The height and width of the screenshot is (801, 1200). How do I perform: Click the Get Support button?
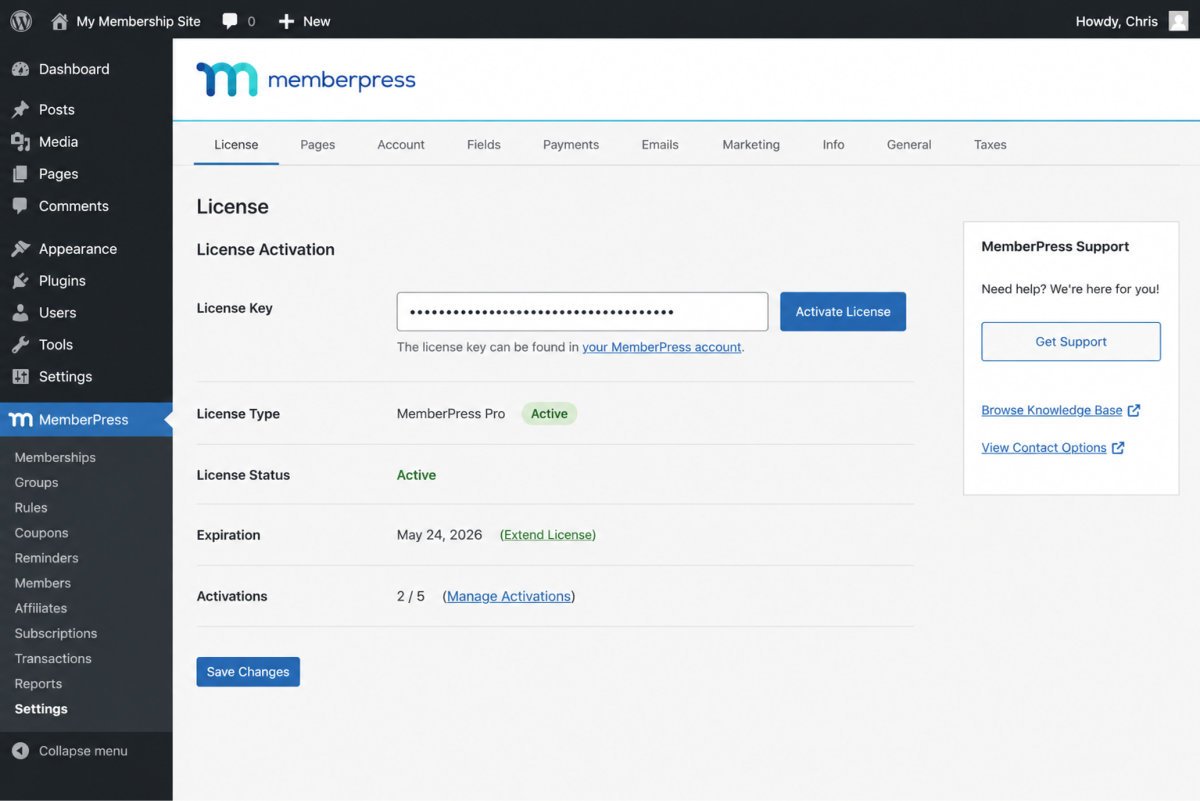pyautogui.click(x=1071, y=342)
